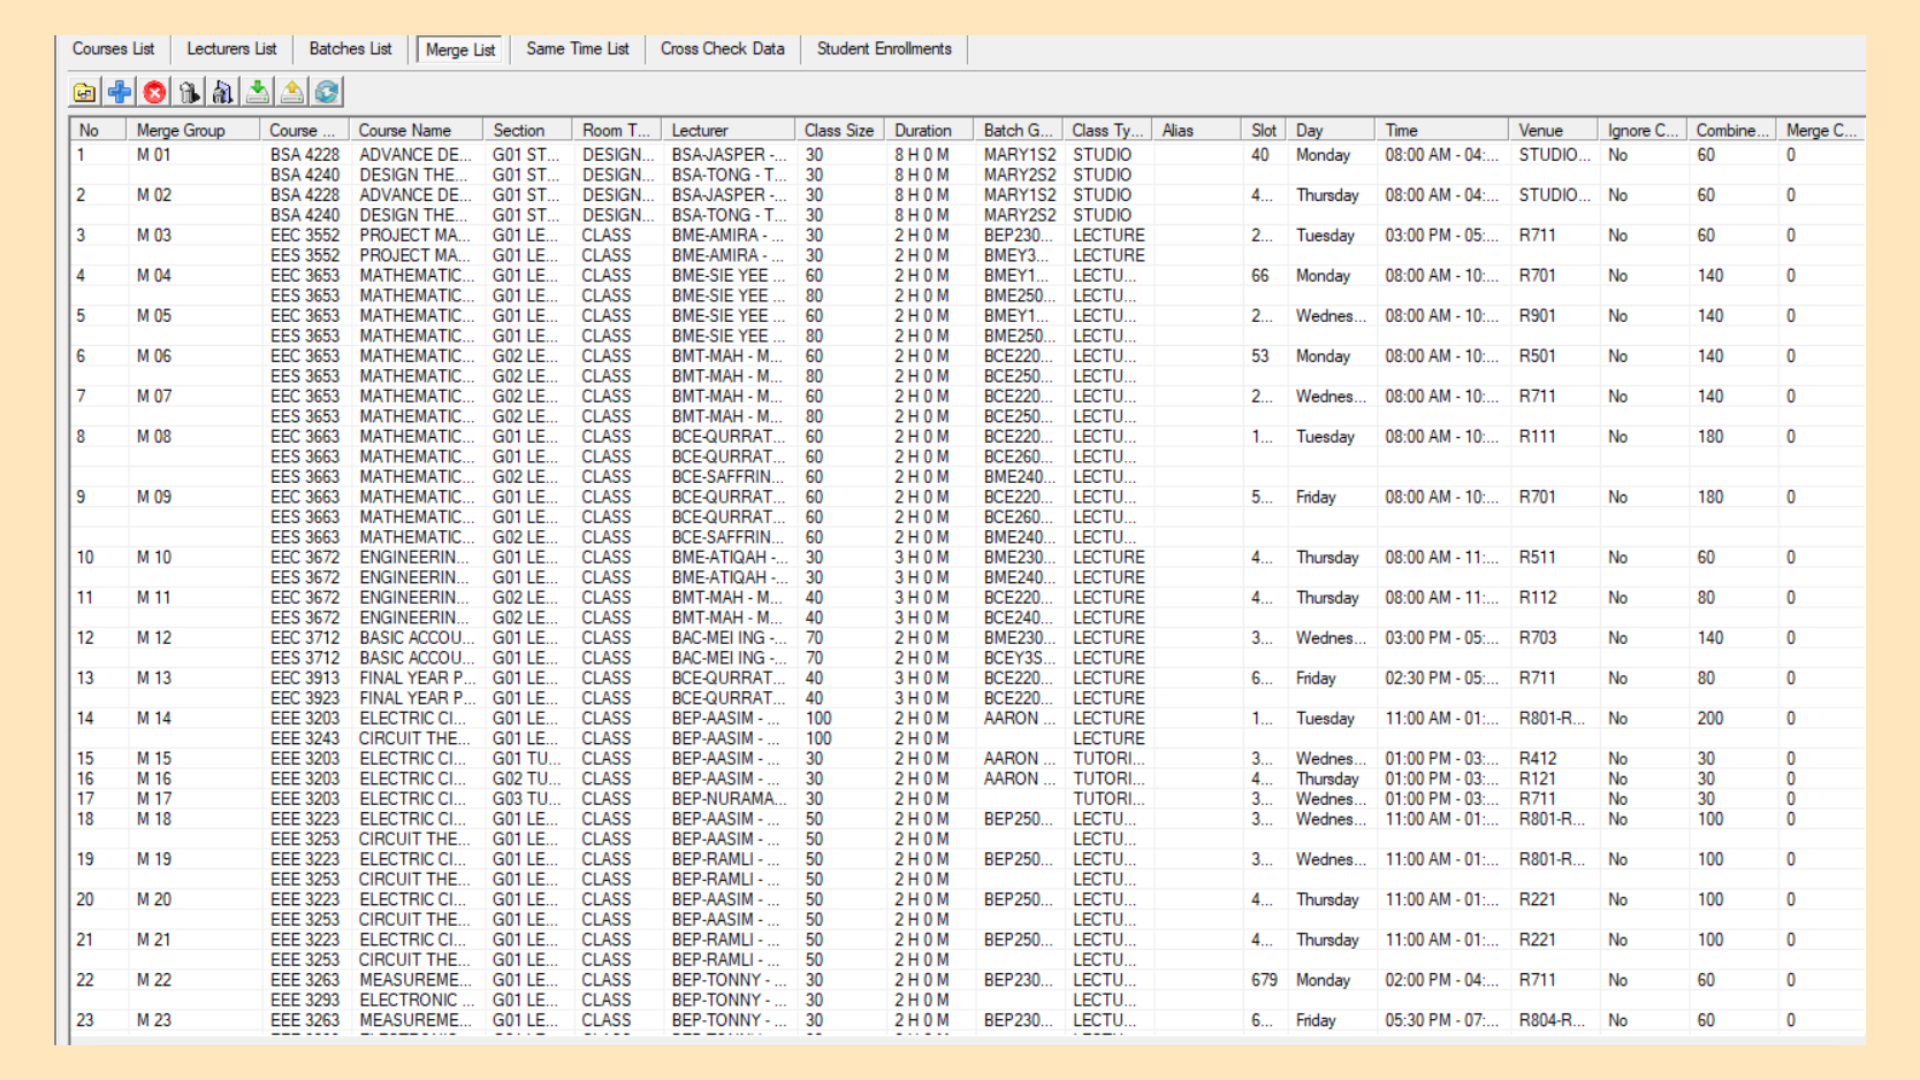The image size is (1920, 1080).
Task: Click the Alias column header
Action: click(x=1197, y=130)
